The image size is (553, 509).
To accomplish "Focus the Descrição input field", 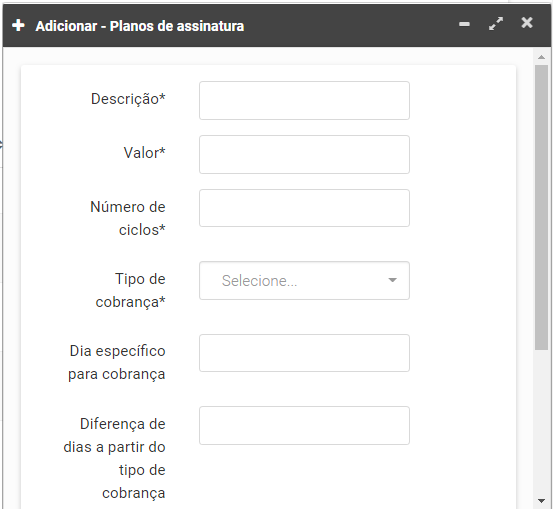I will (x=304, y=101).
